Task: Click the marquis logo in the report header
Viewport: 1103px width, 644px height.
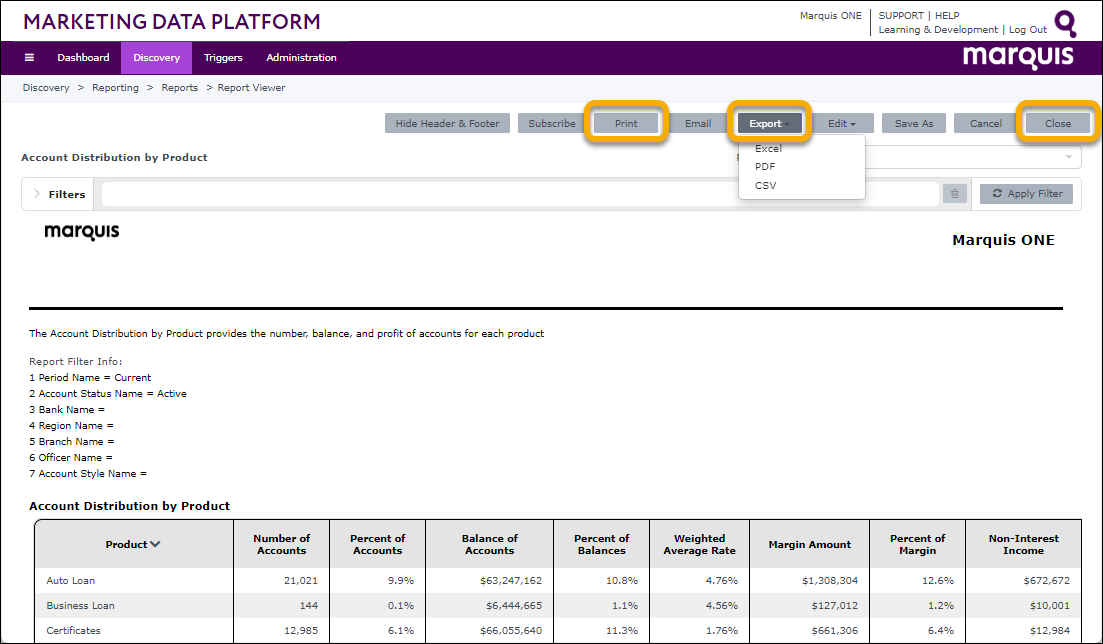Action: [x=82, y=232]
